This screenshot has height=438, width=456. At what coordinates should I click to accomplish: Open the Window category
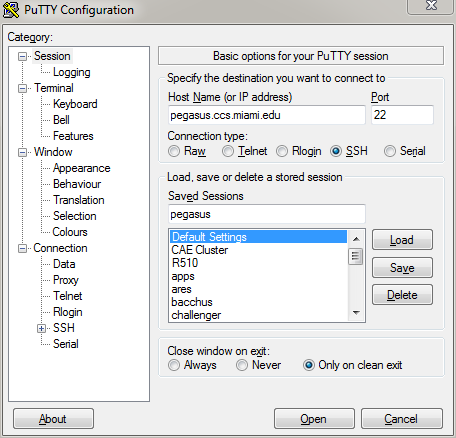coord(53,152)
